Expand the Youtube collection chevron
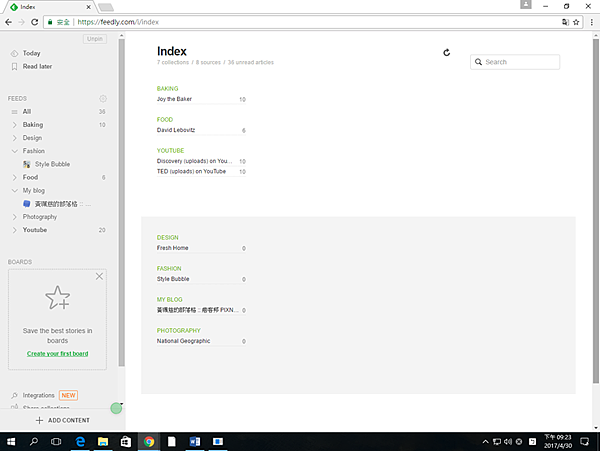Viewport: 600px width, 451px height. (x=15, y=230)
